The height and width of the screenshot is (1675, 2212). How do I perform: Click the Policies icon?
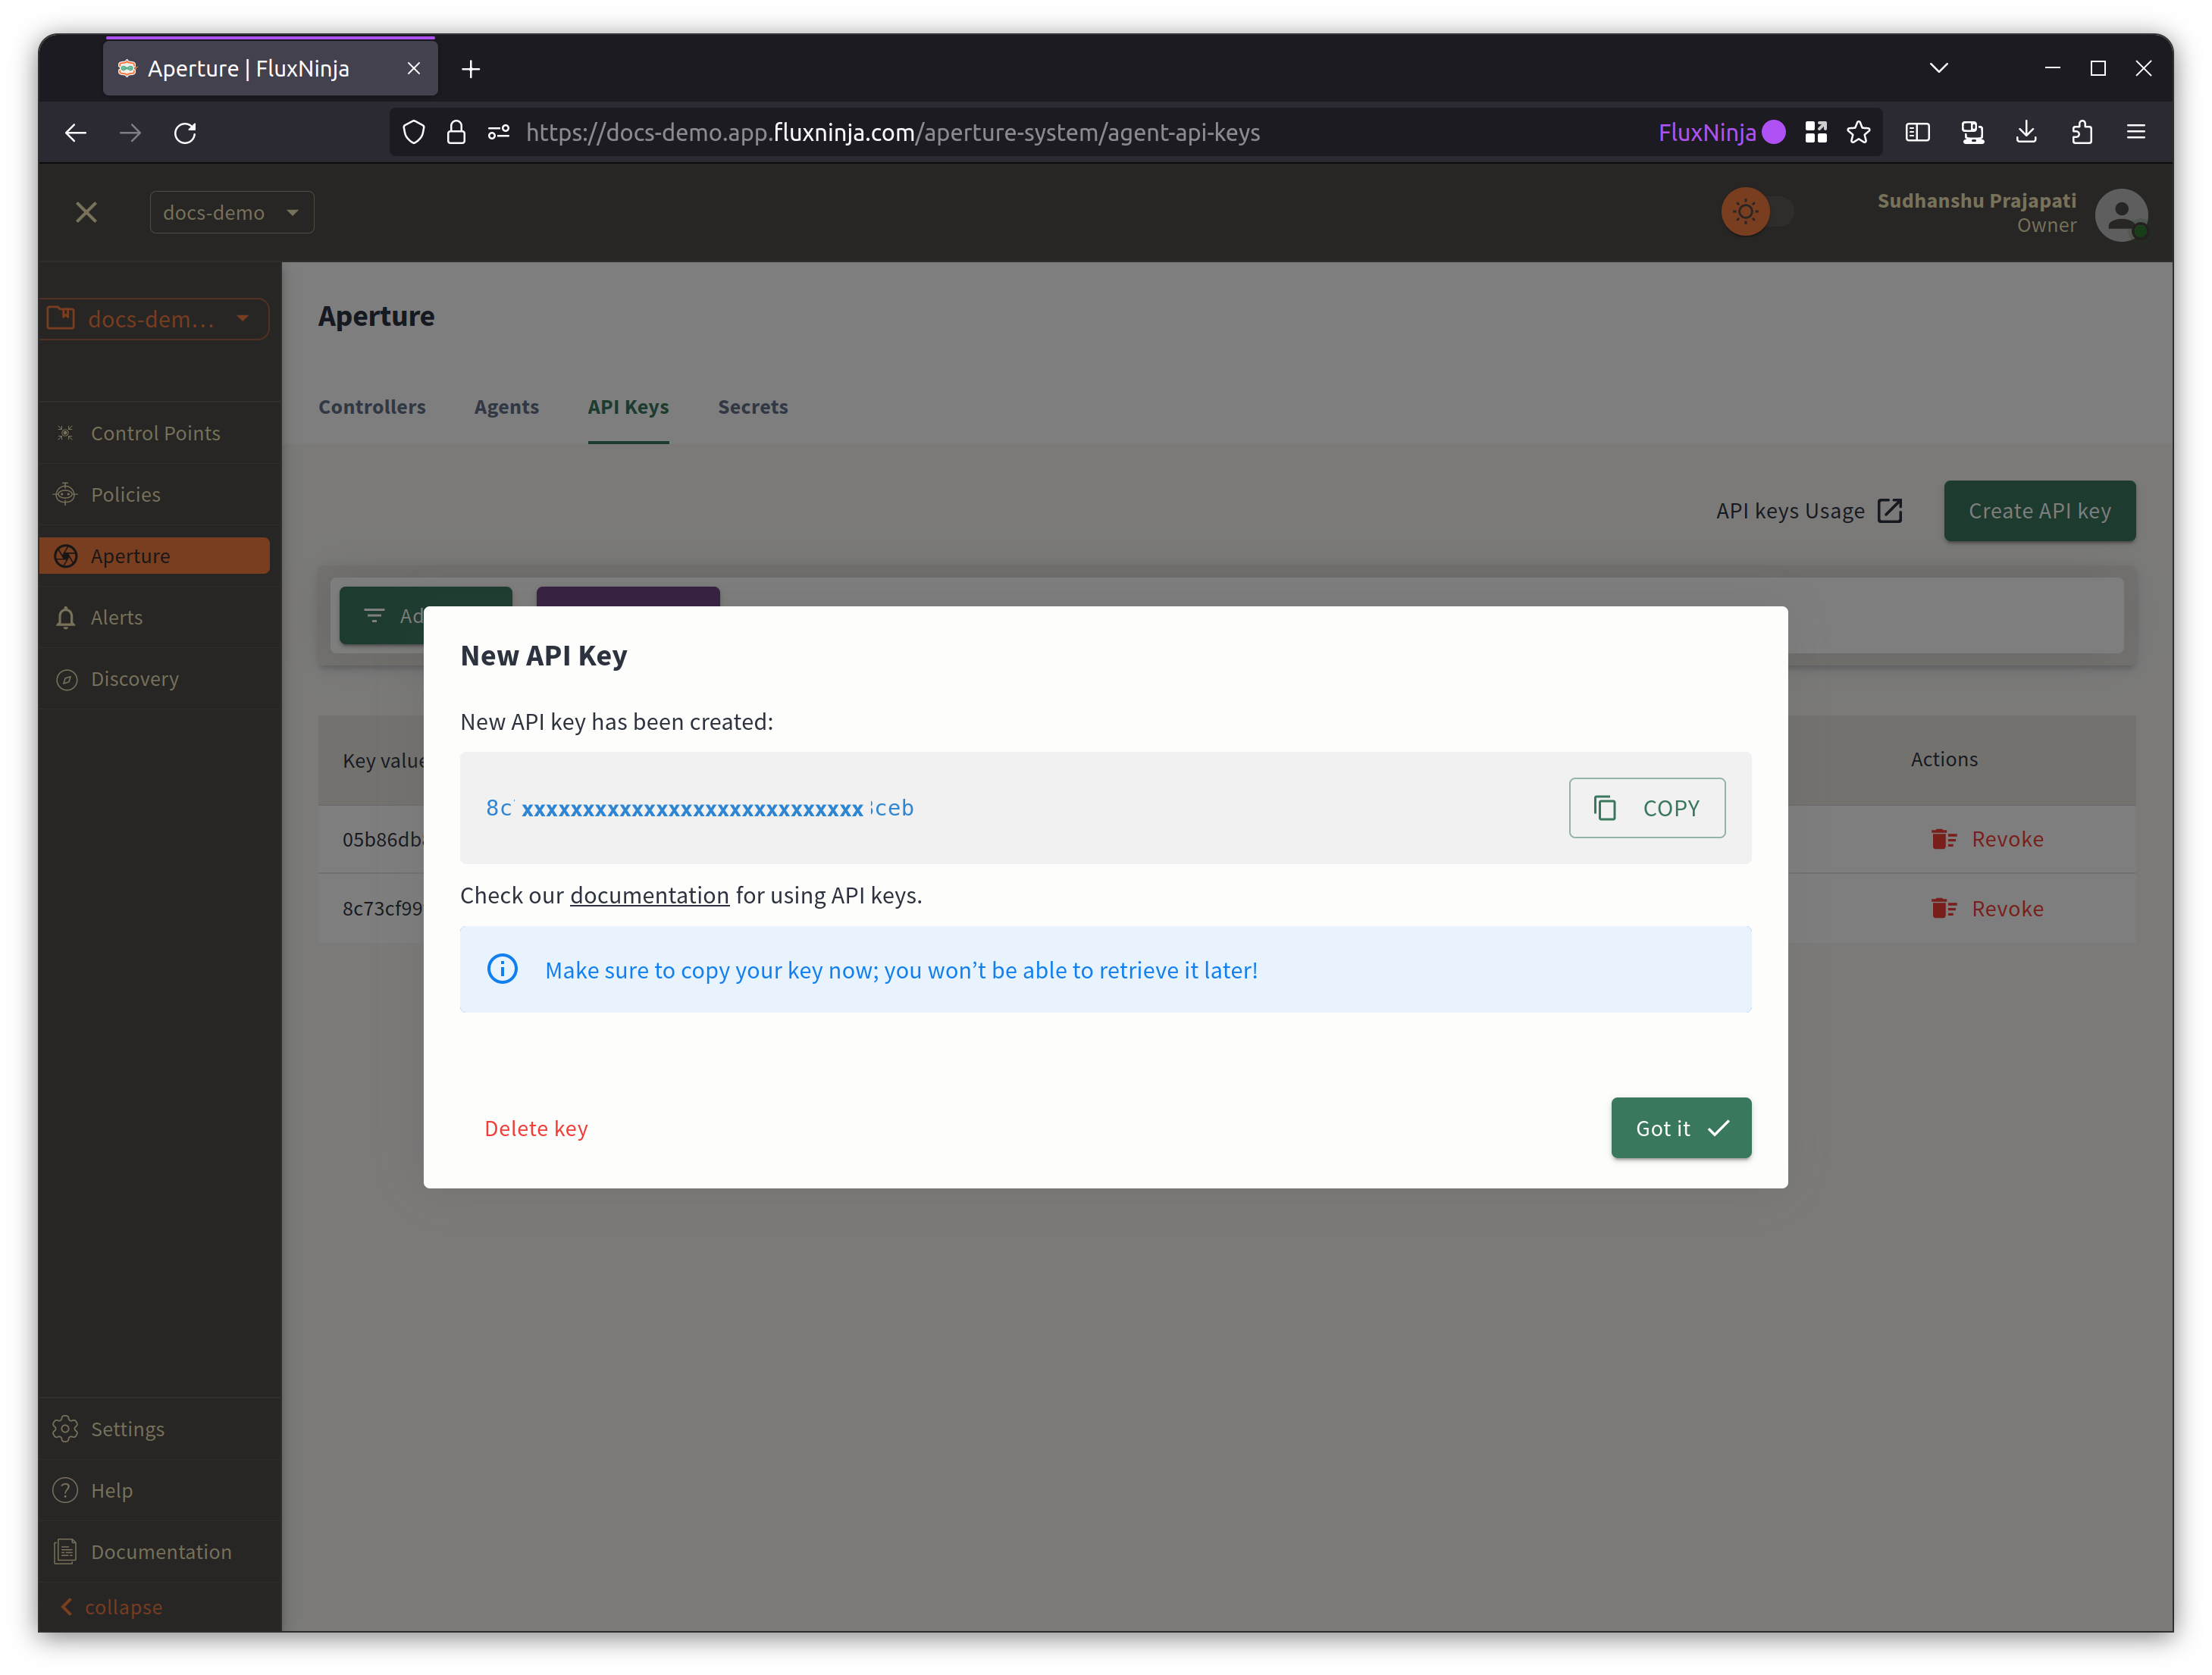point(65,494)
